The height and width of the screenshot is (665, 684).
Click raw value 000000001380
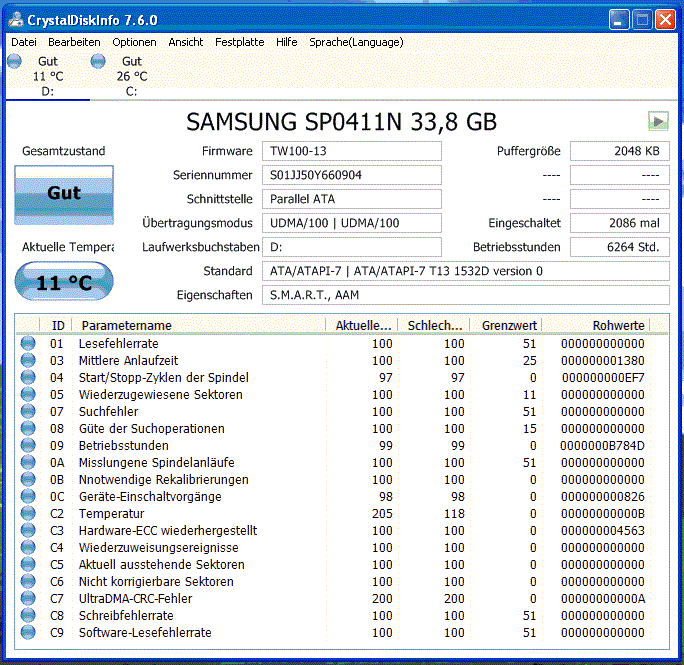602,360
